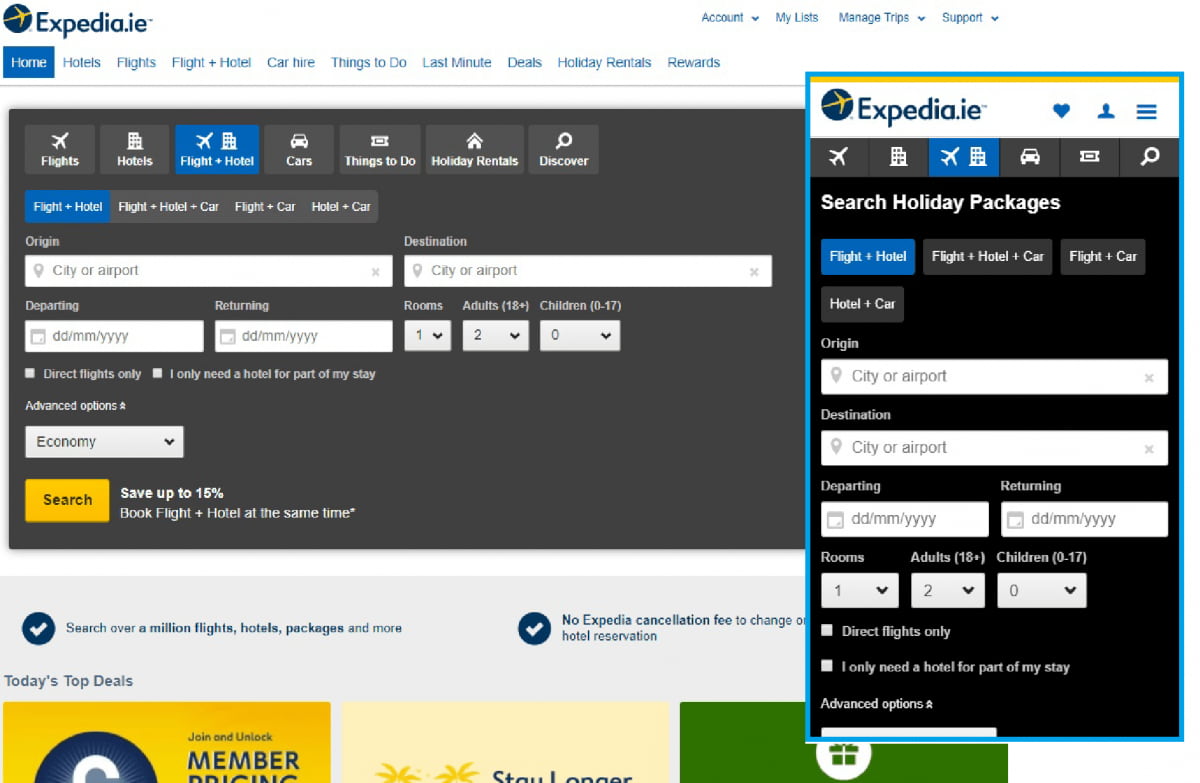Open the Economy cabin class dropdown
The width and height of the screenshot is (1200, 783).
tap(104, 442)
